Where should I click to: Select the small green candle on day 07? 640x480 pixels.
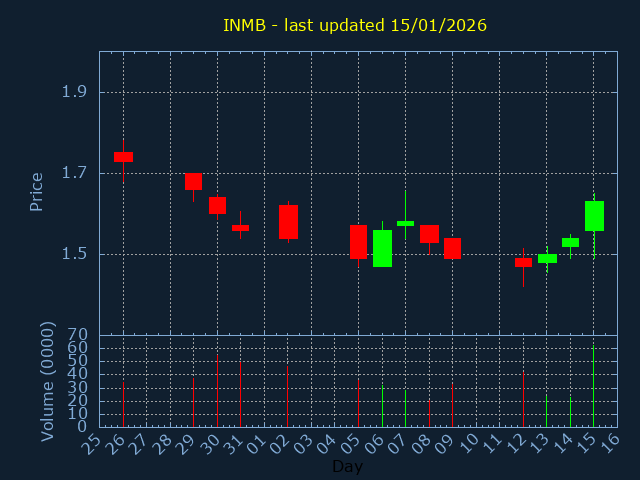(405, 223)
